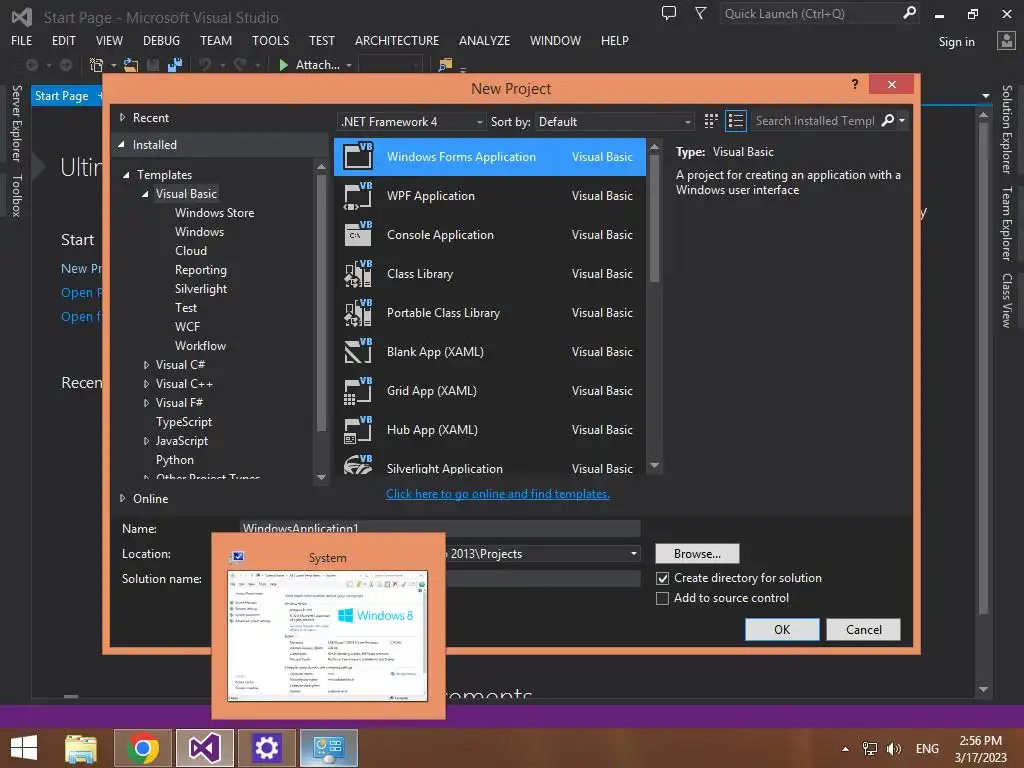The height and width of the screenshot is (768, 1024).
Task: Collapse the Templates tree node
Action: pos(127,175)
